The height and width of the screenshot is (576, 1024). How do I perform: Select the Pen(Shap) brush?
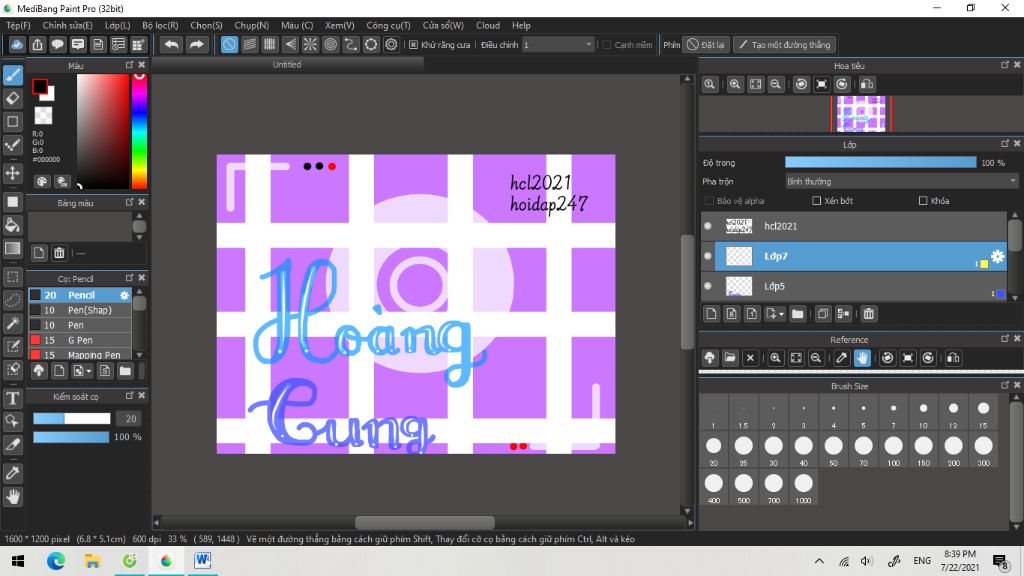[80, 310]
